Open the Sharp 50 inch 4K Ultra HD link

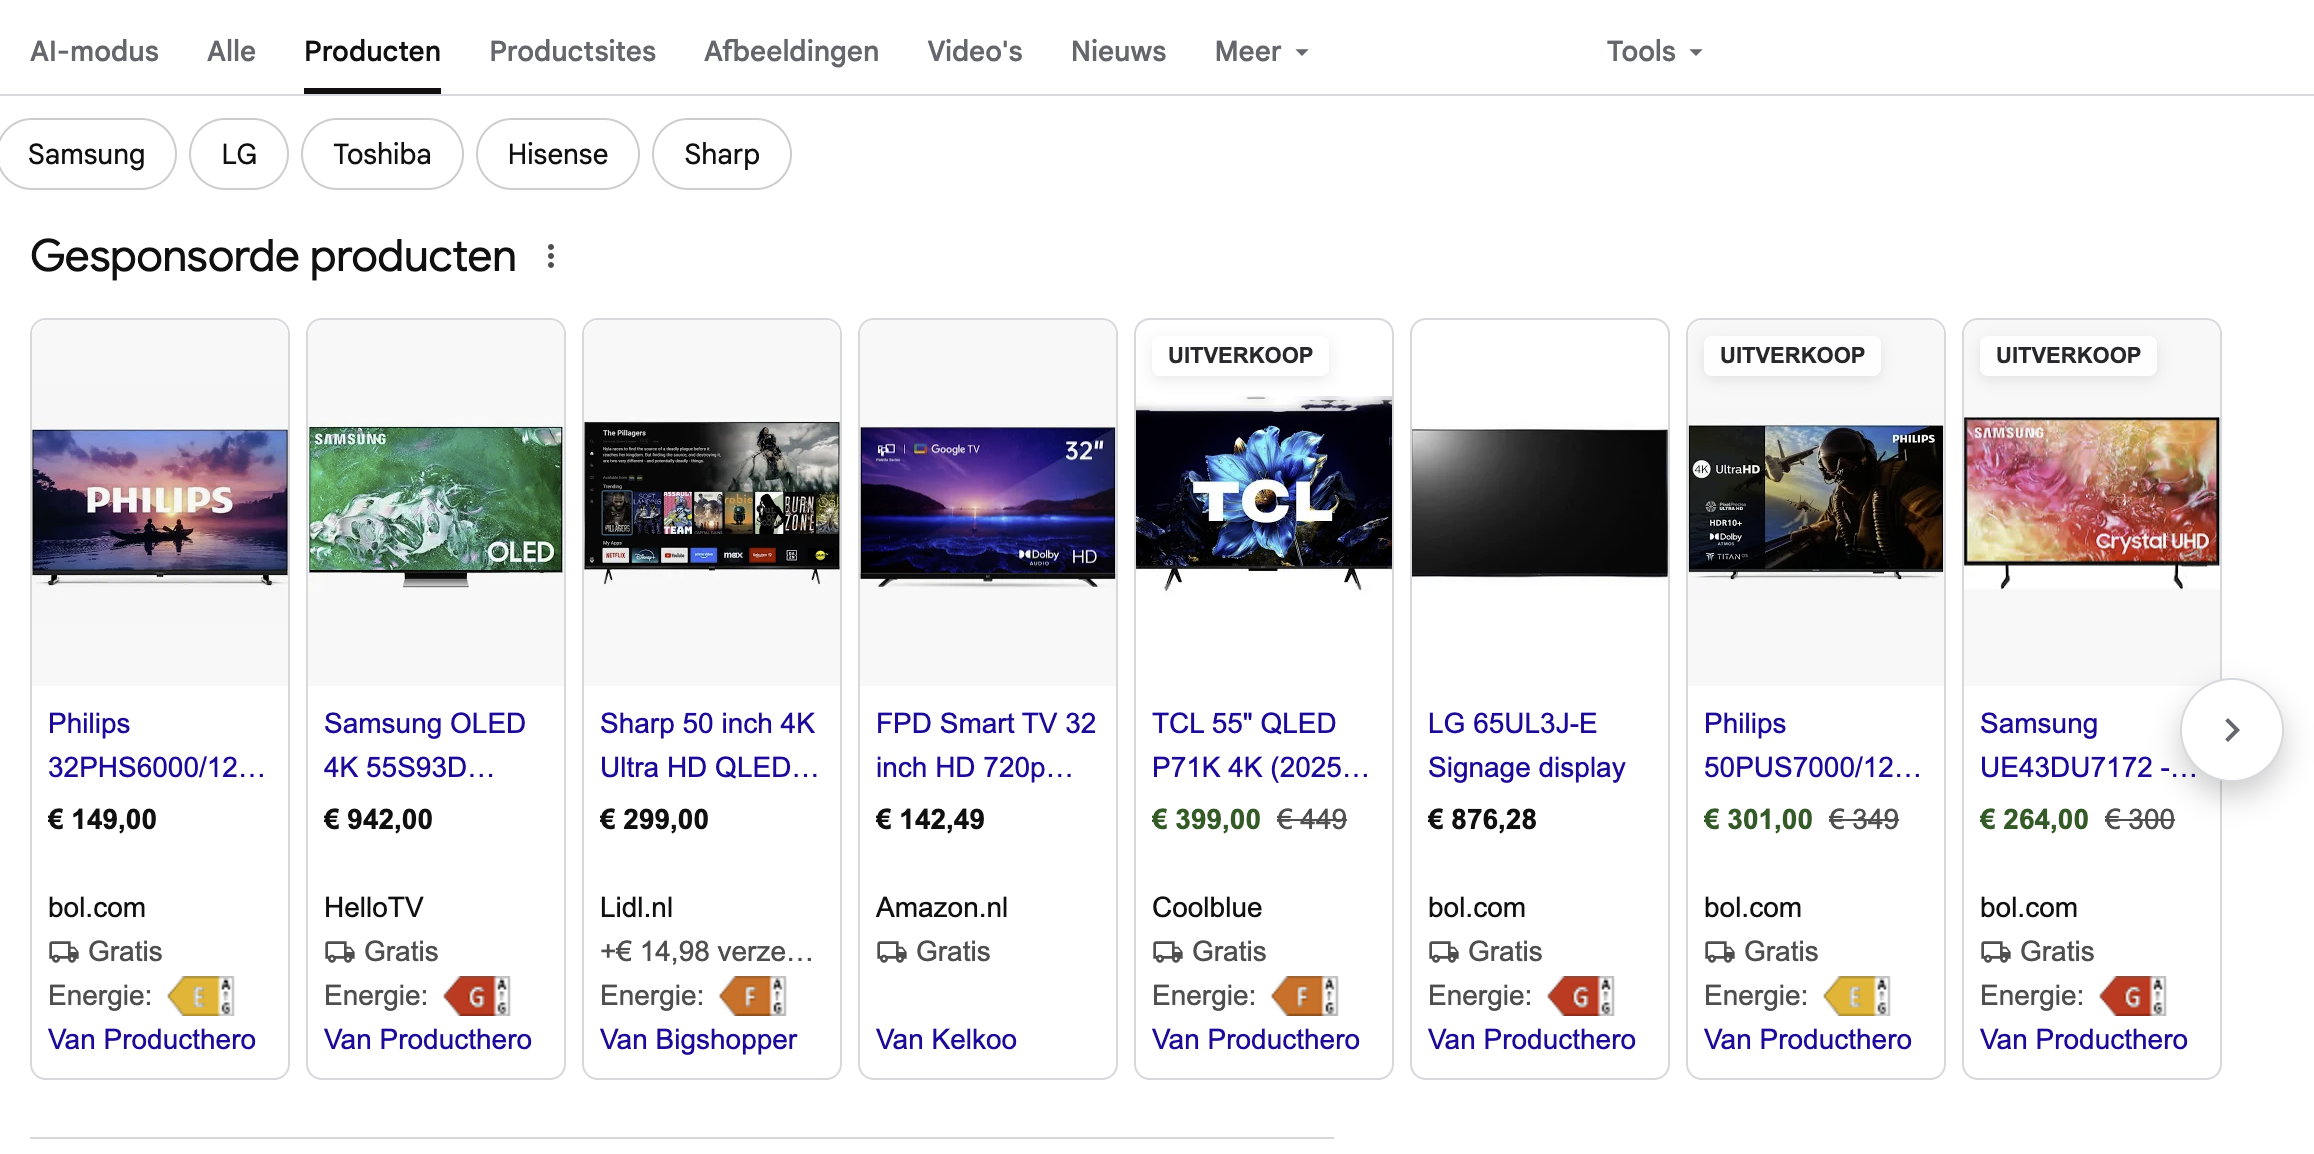click(x=710, y=745)
